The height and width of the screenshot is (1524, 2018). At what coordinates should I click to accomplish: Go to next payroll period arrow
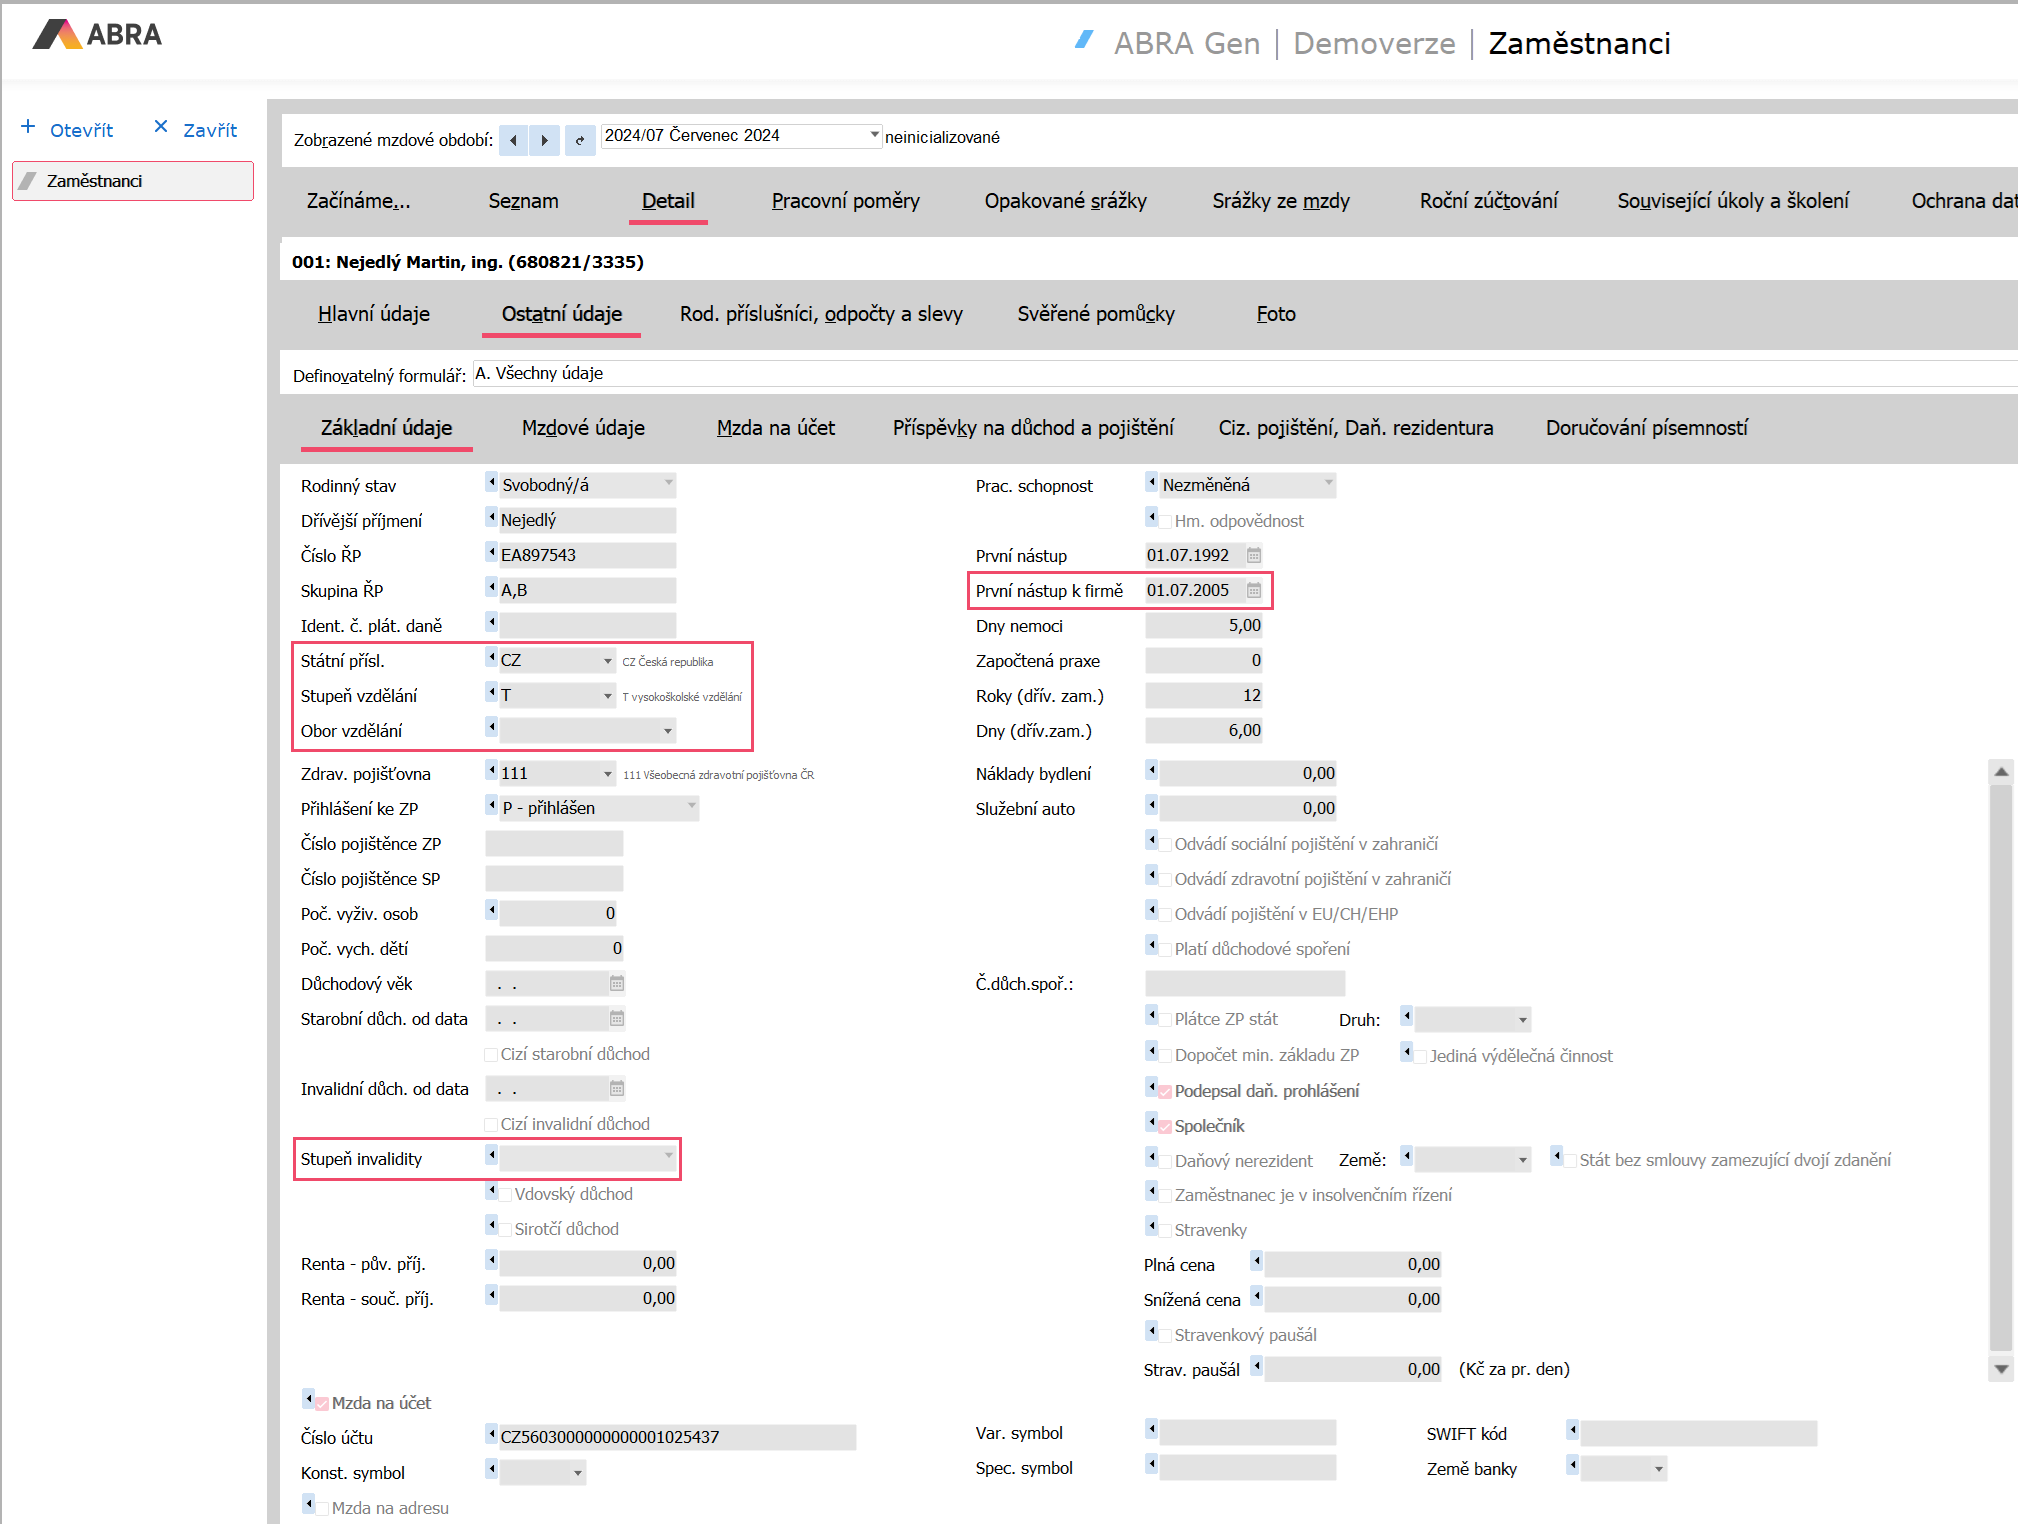coord(544,140)
